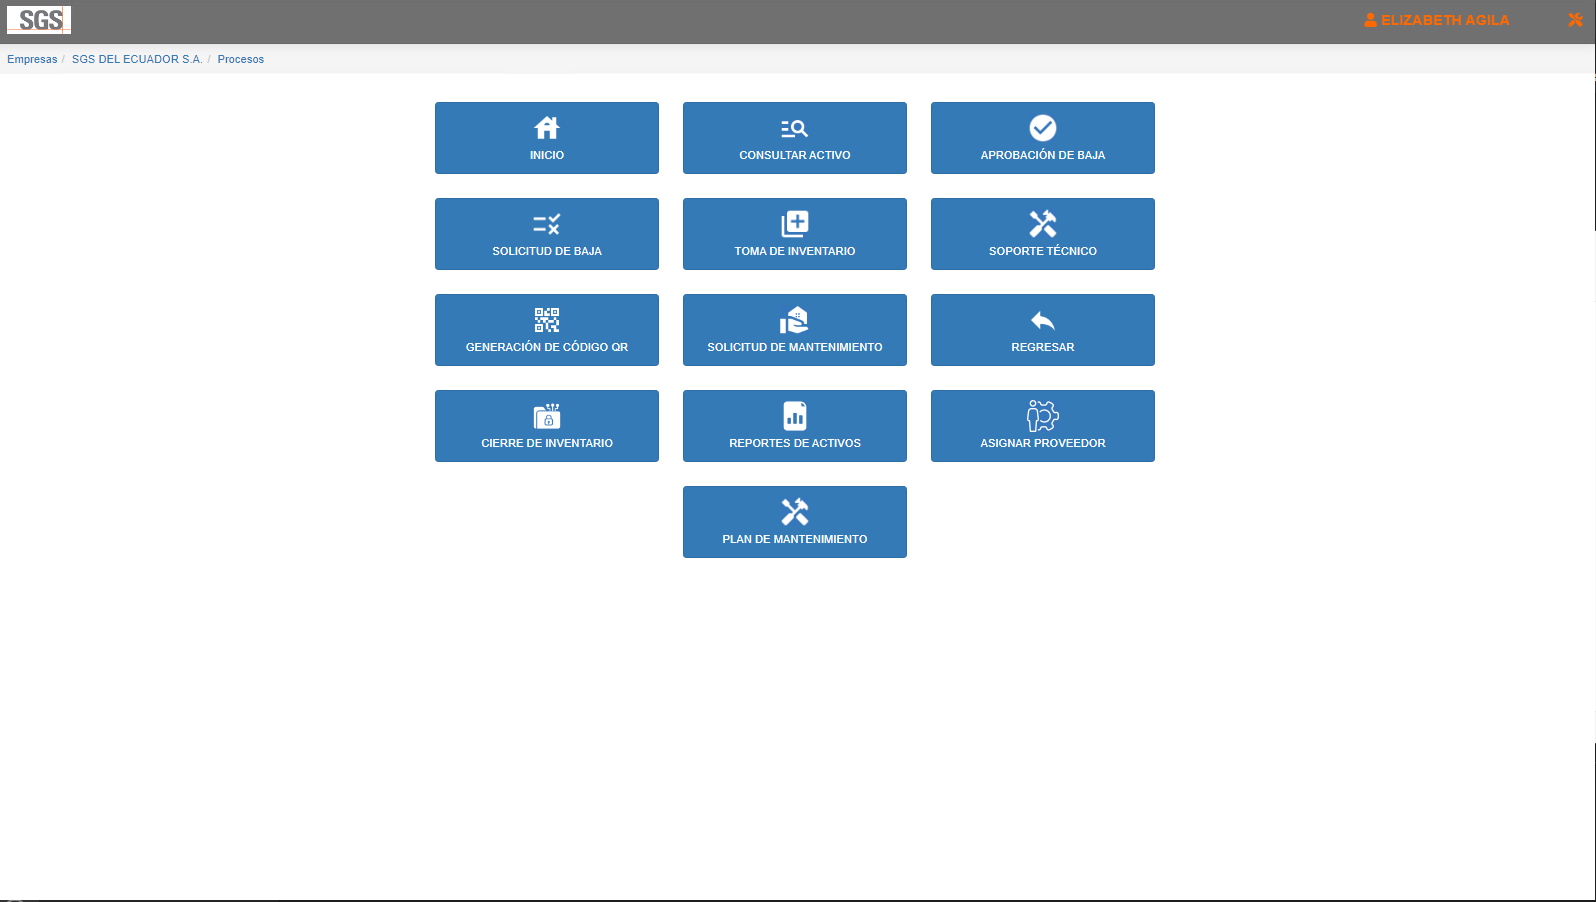Go to Empresas breadcrumb link

(x=32, y=59)
